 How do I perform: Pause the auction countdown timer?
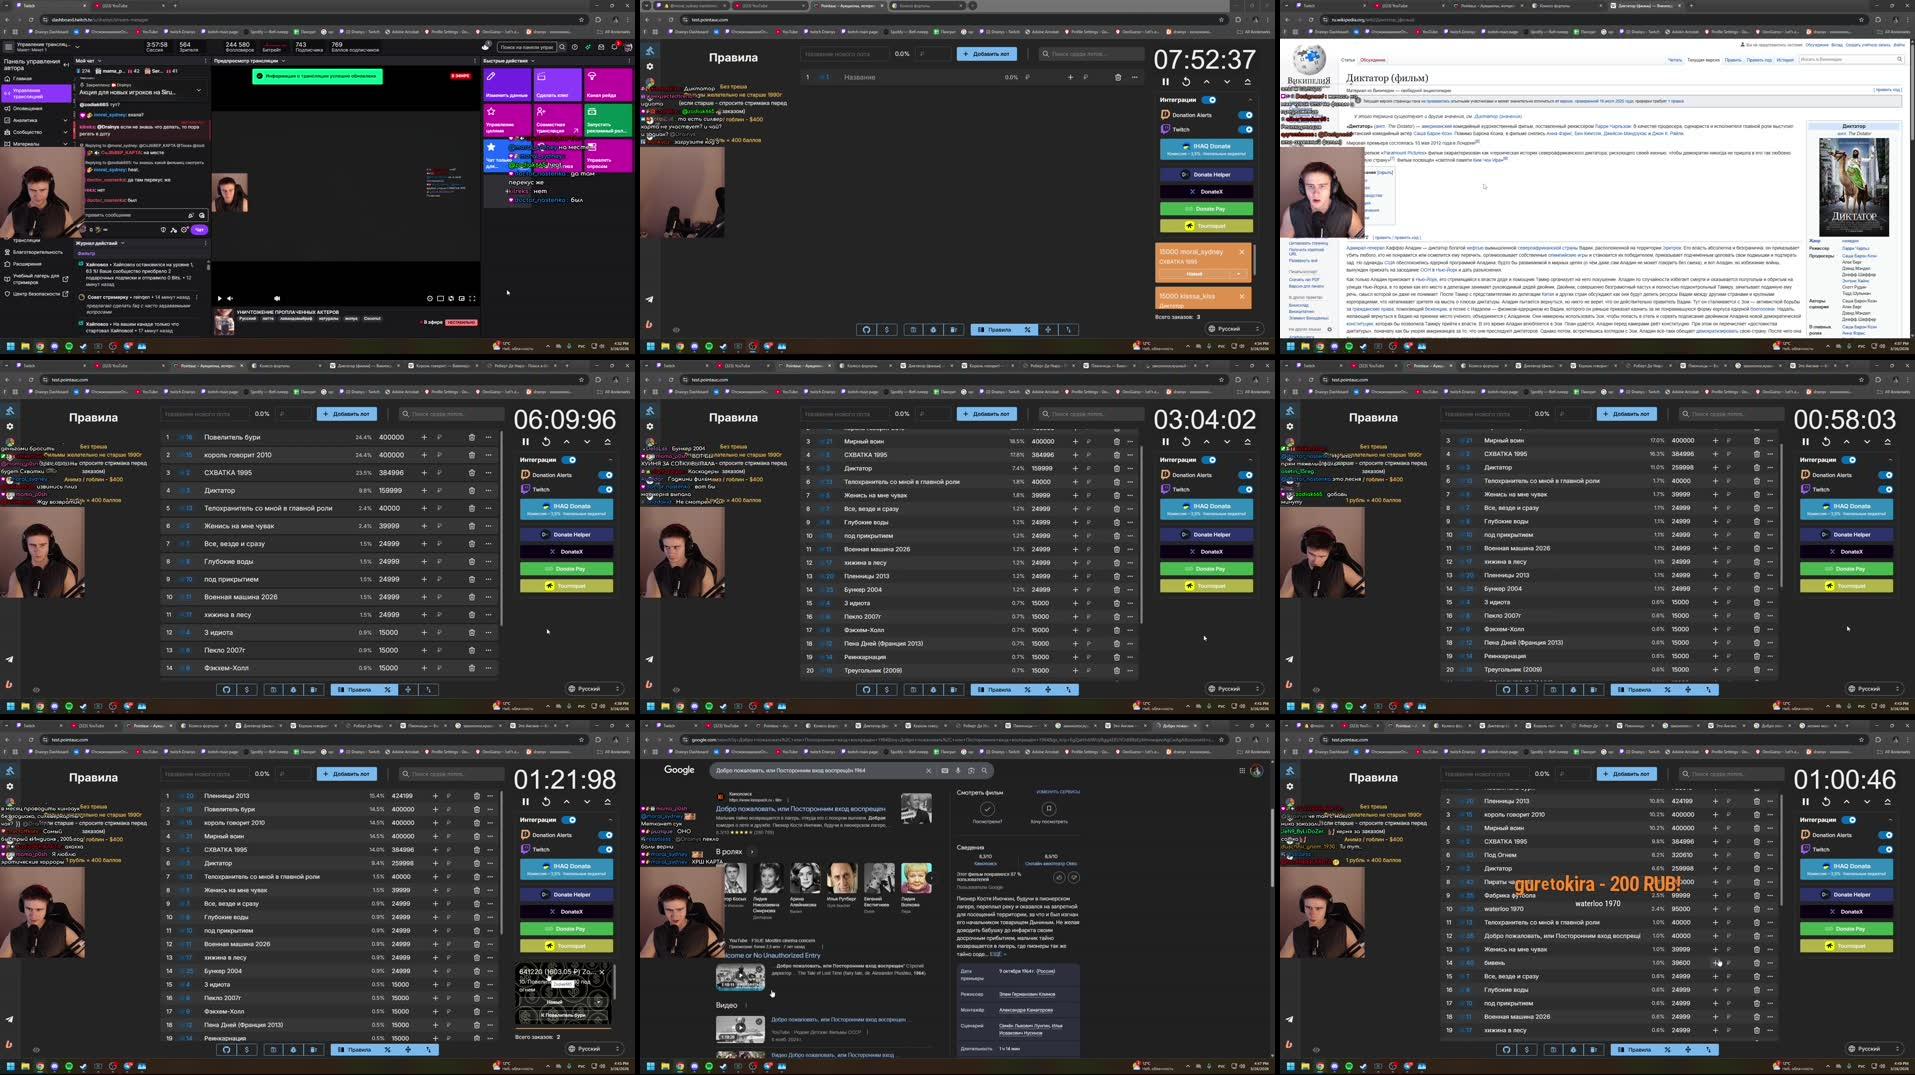(1166, 82)
